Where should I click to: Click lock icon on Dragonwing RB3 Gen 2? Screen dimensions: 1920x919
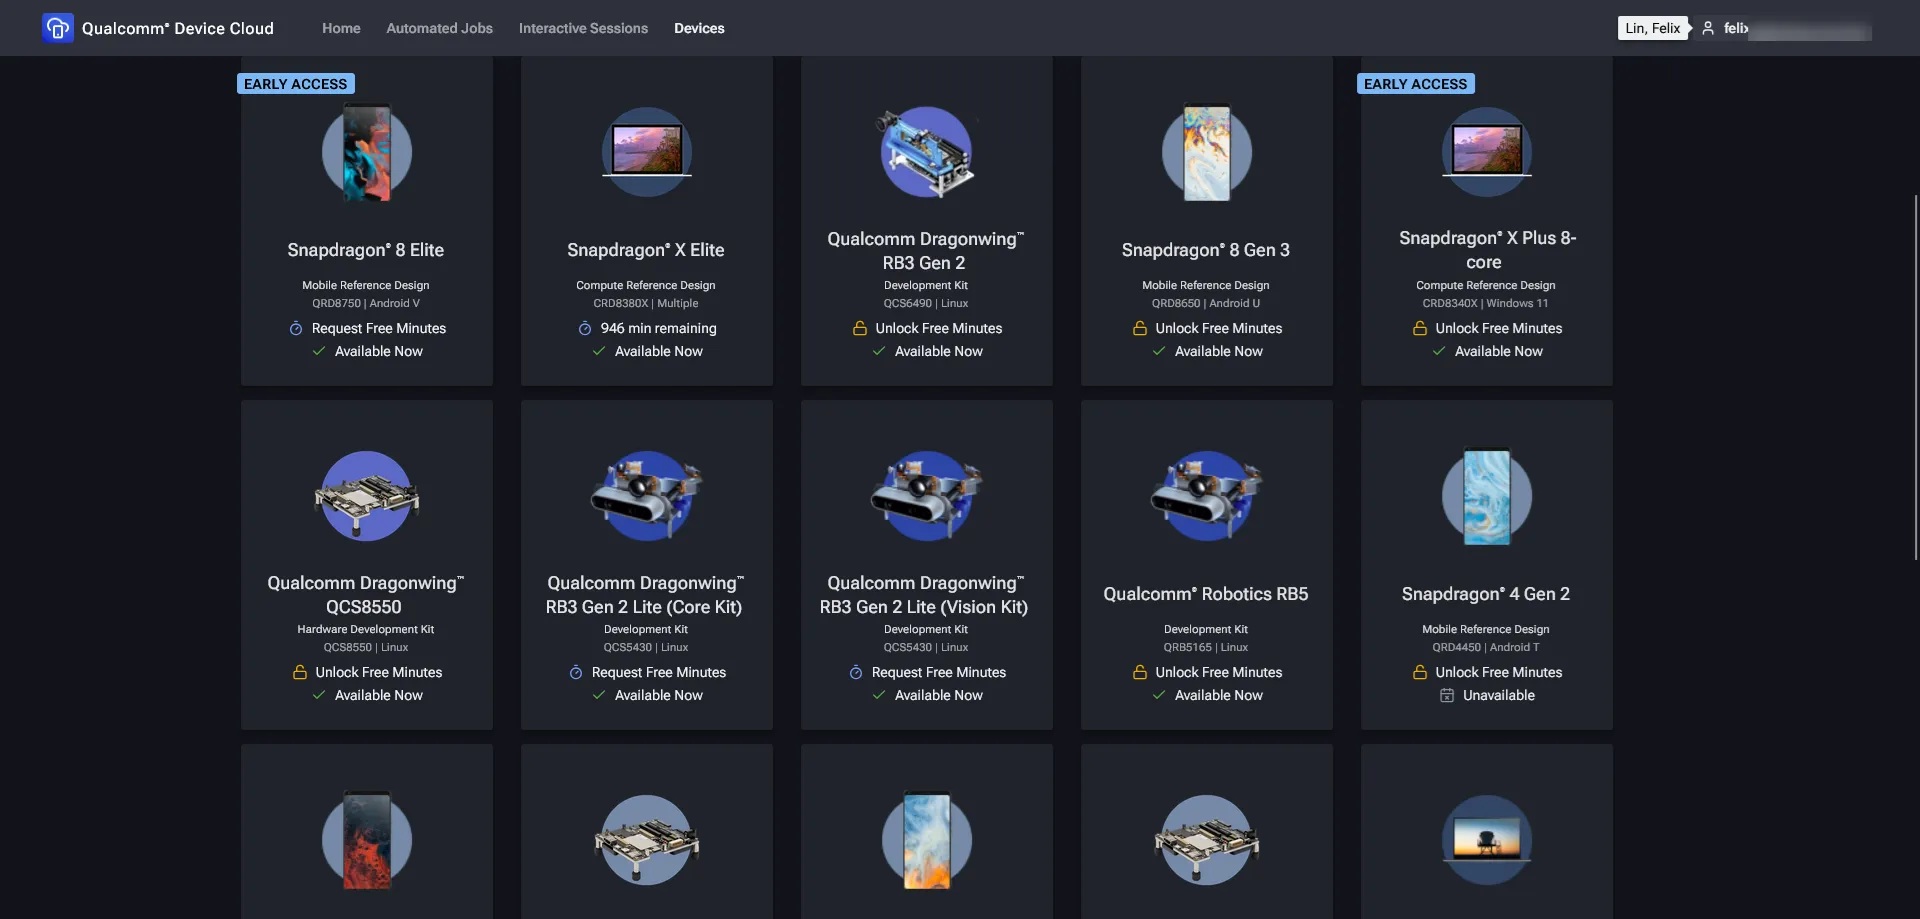point(860,328)
